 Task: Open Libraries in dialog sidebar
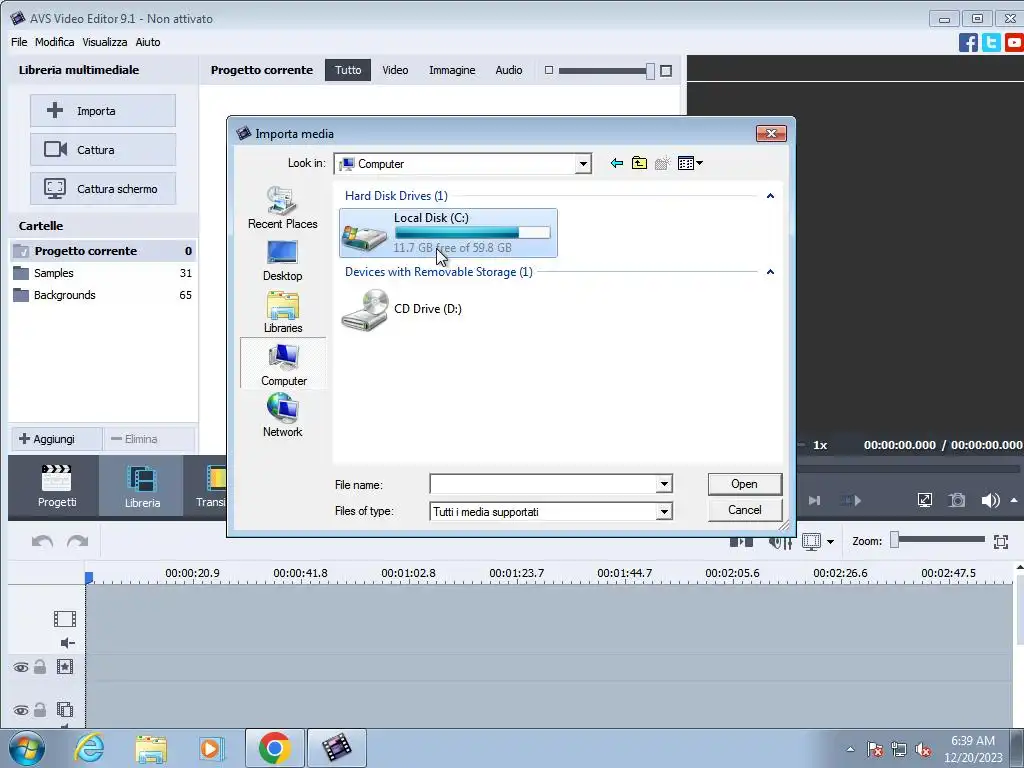click(283, 312)
